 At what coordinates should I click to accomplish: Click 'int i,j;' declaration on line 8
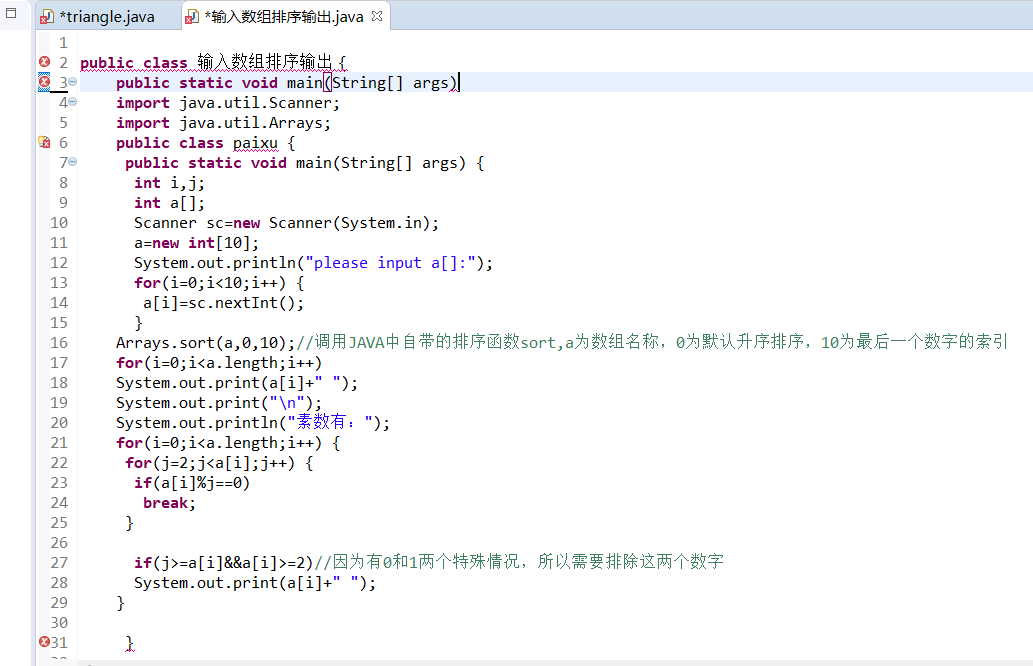pyautogui.click(x=169, y=183)
